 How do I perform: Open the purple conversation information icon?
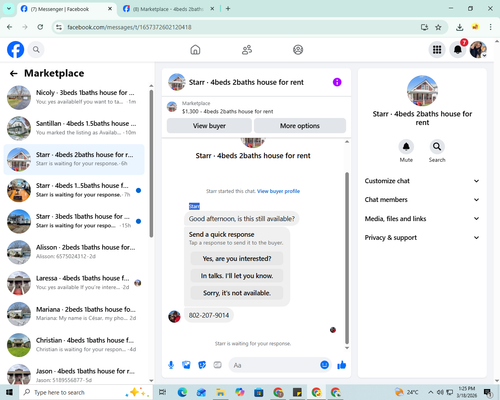click(x=337, y=82)
